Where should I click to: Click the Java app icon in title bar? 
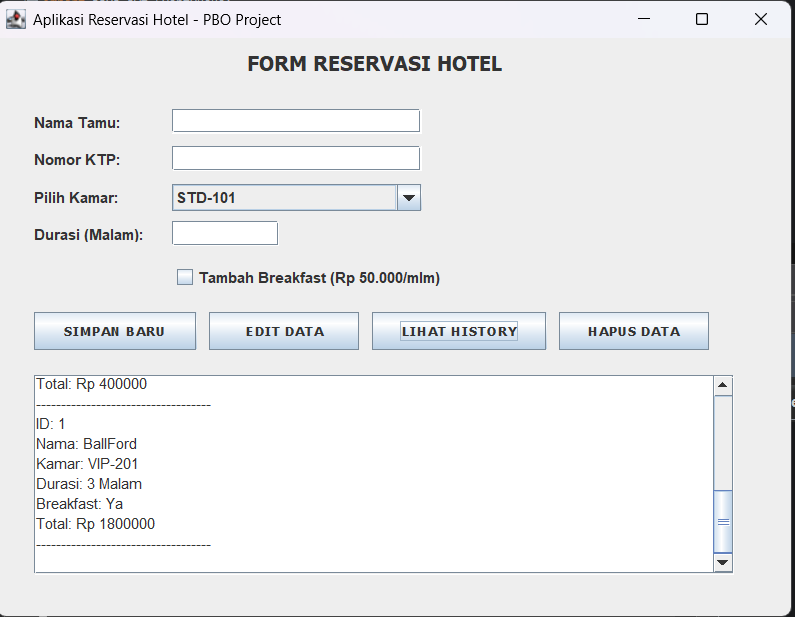click(16, 19)
